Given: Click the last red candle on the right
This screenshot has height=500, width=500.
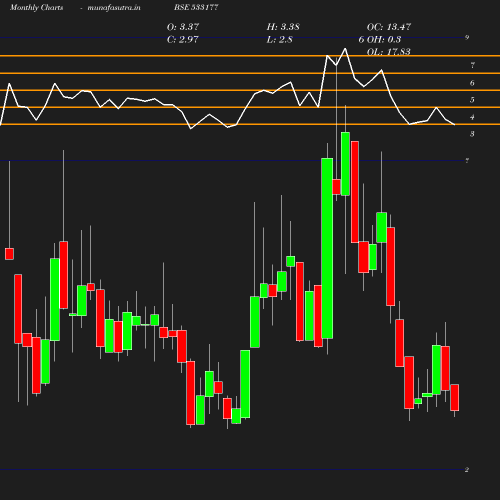Looking at the screenshot, I should [x=454, y=397].
